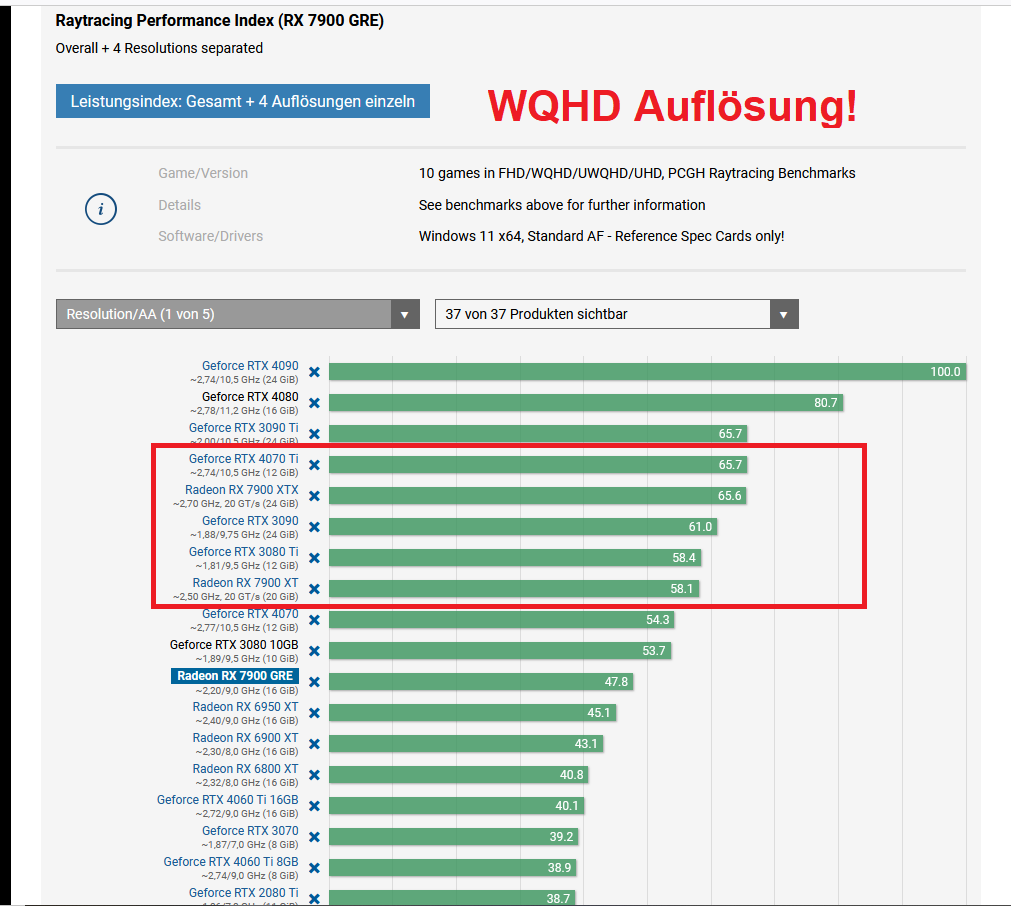Screen dimensions: 1011x906
Task: Open Geforce RTX 3090 Ti link
Action: pos(244,428)
